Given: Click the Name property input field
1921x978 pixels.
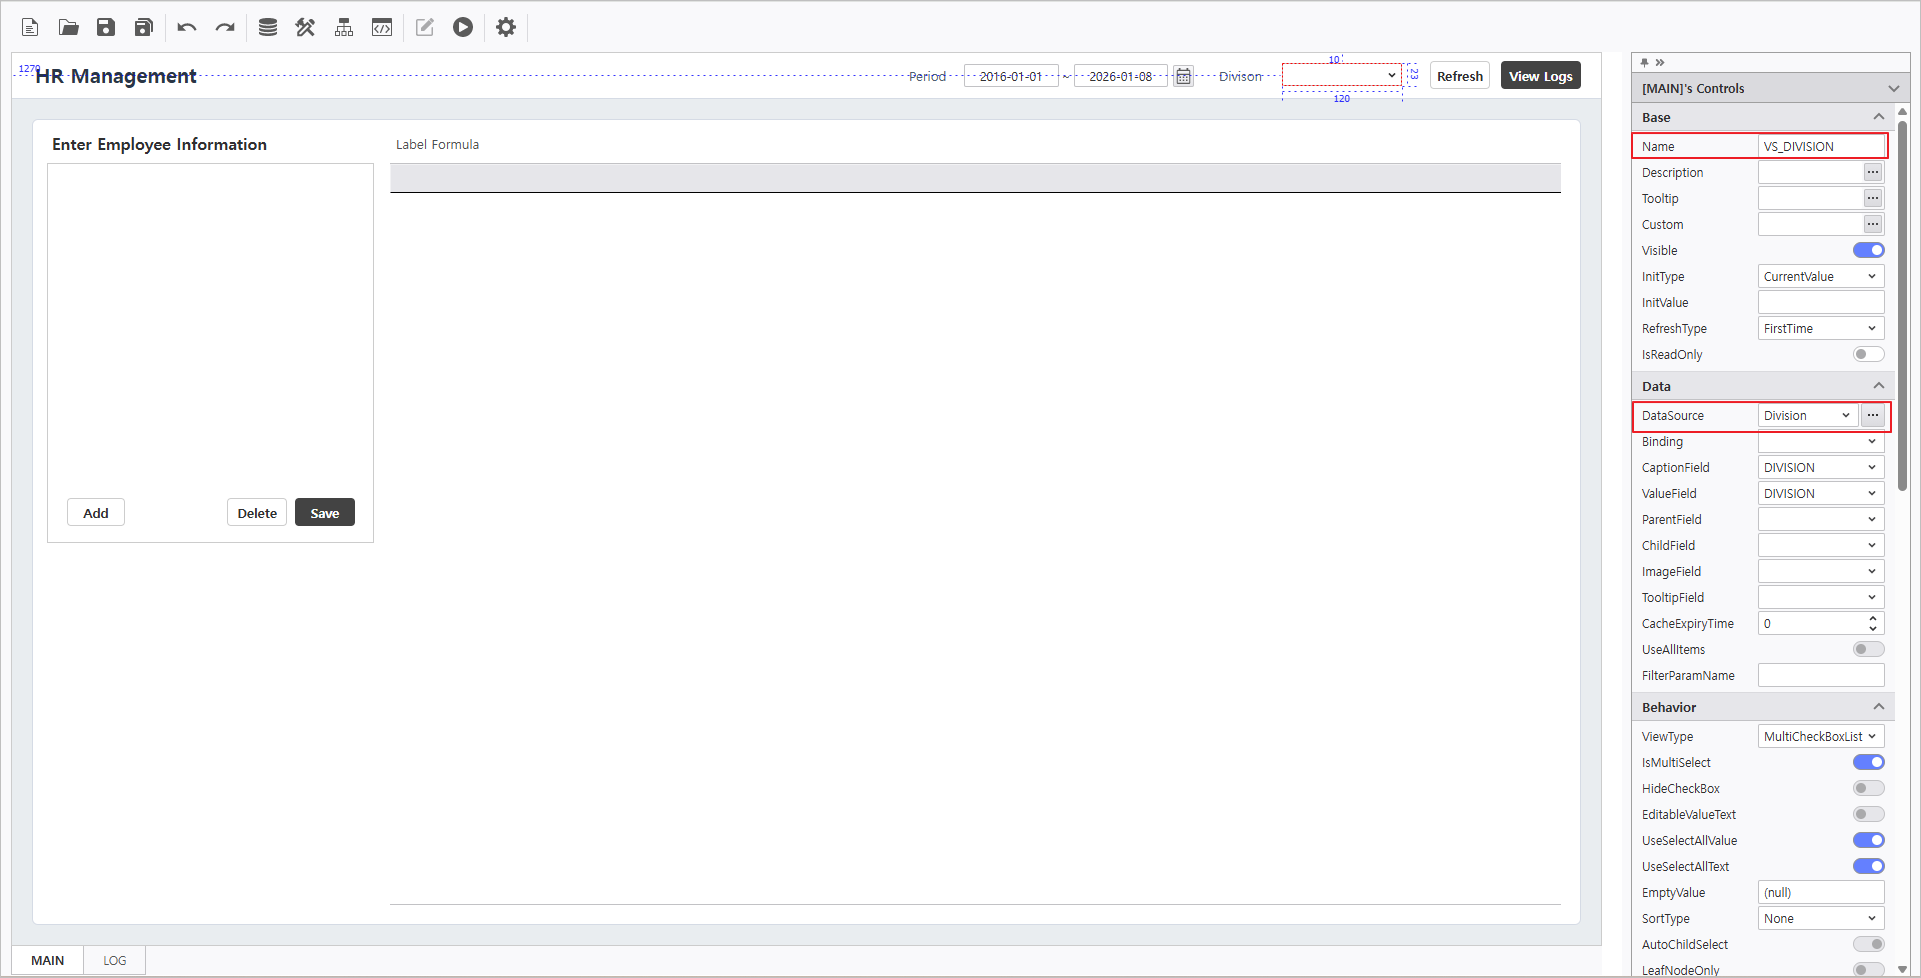Looking at the screenshot, I should (x=1819, y=146).
